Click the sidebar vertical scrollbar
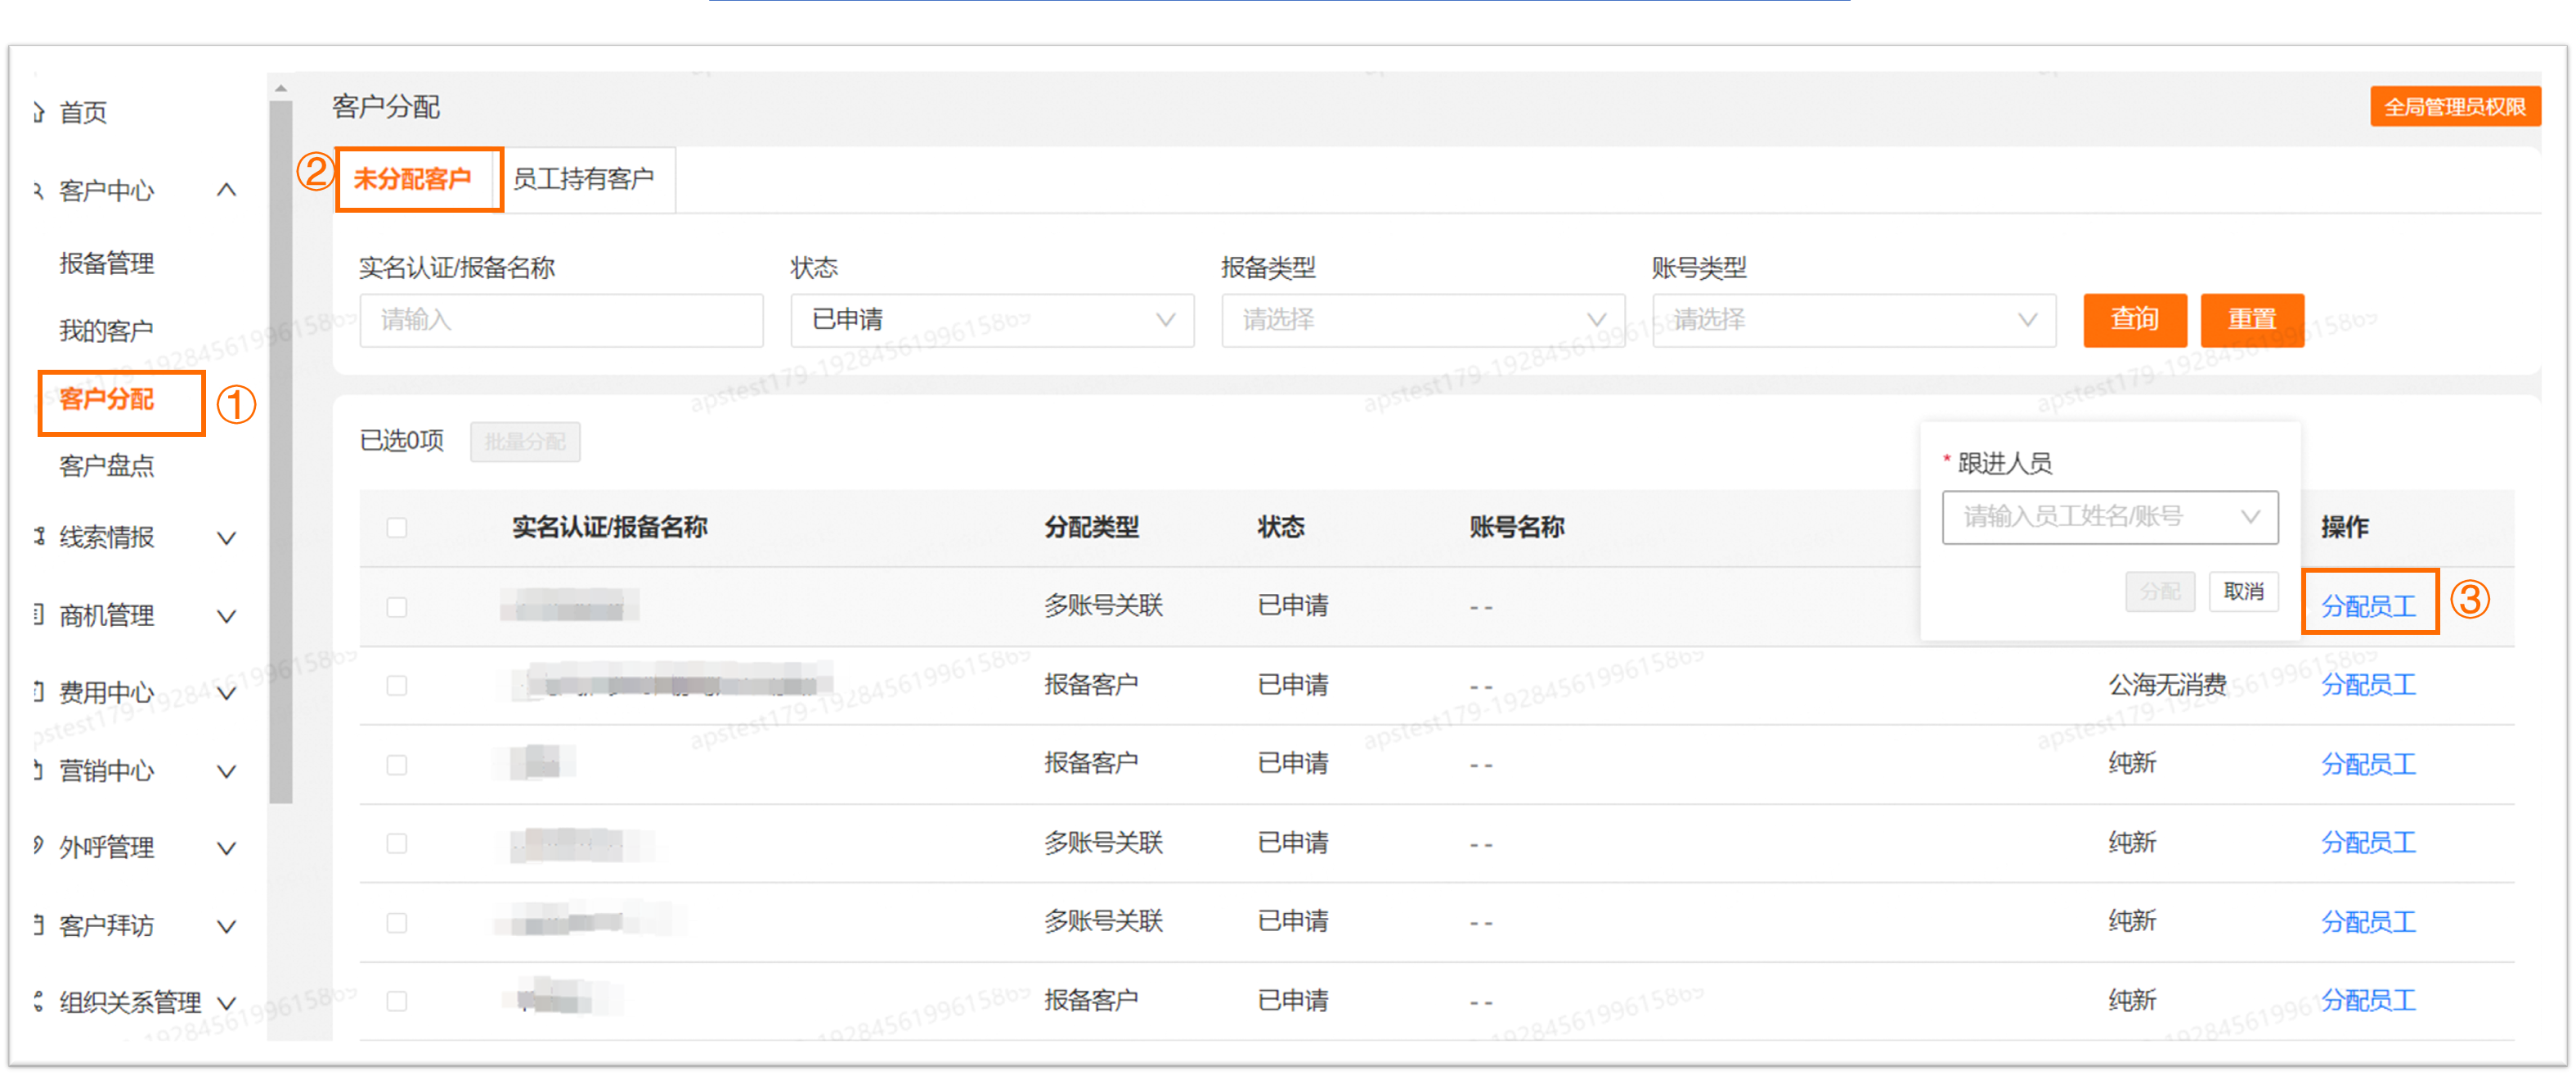The height and width of the screenshot is (1075, 2576). click(281, 450)
